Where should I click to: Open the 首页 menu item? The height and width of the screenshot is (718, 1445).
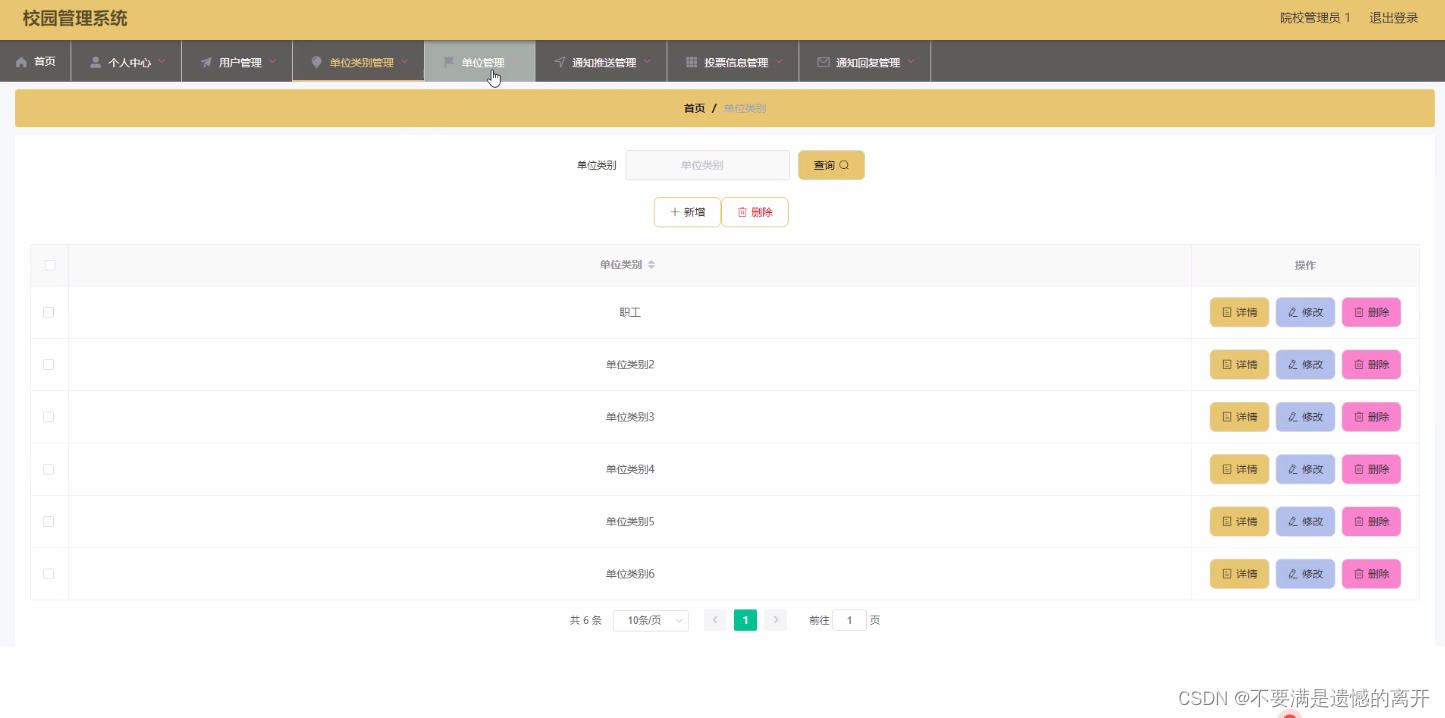click(35, 62)
